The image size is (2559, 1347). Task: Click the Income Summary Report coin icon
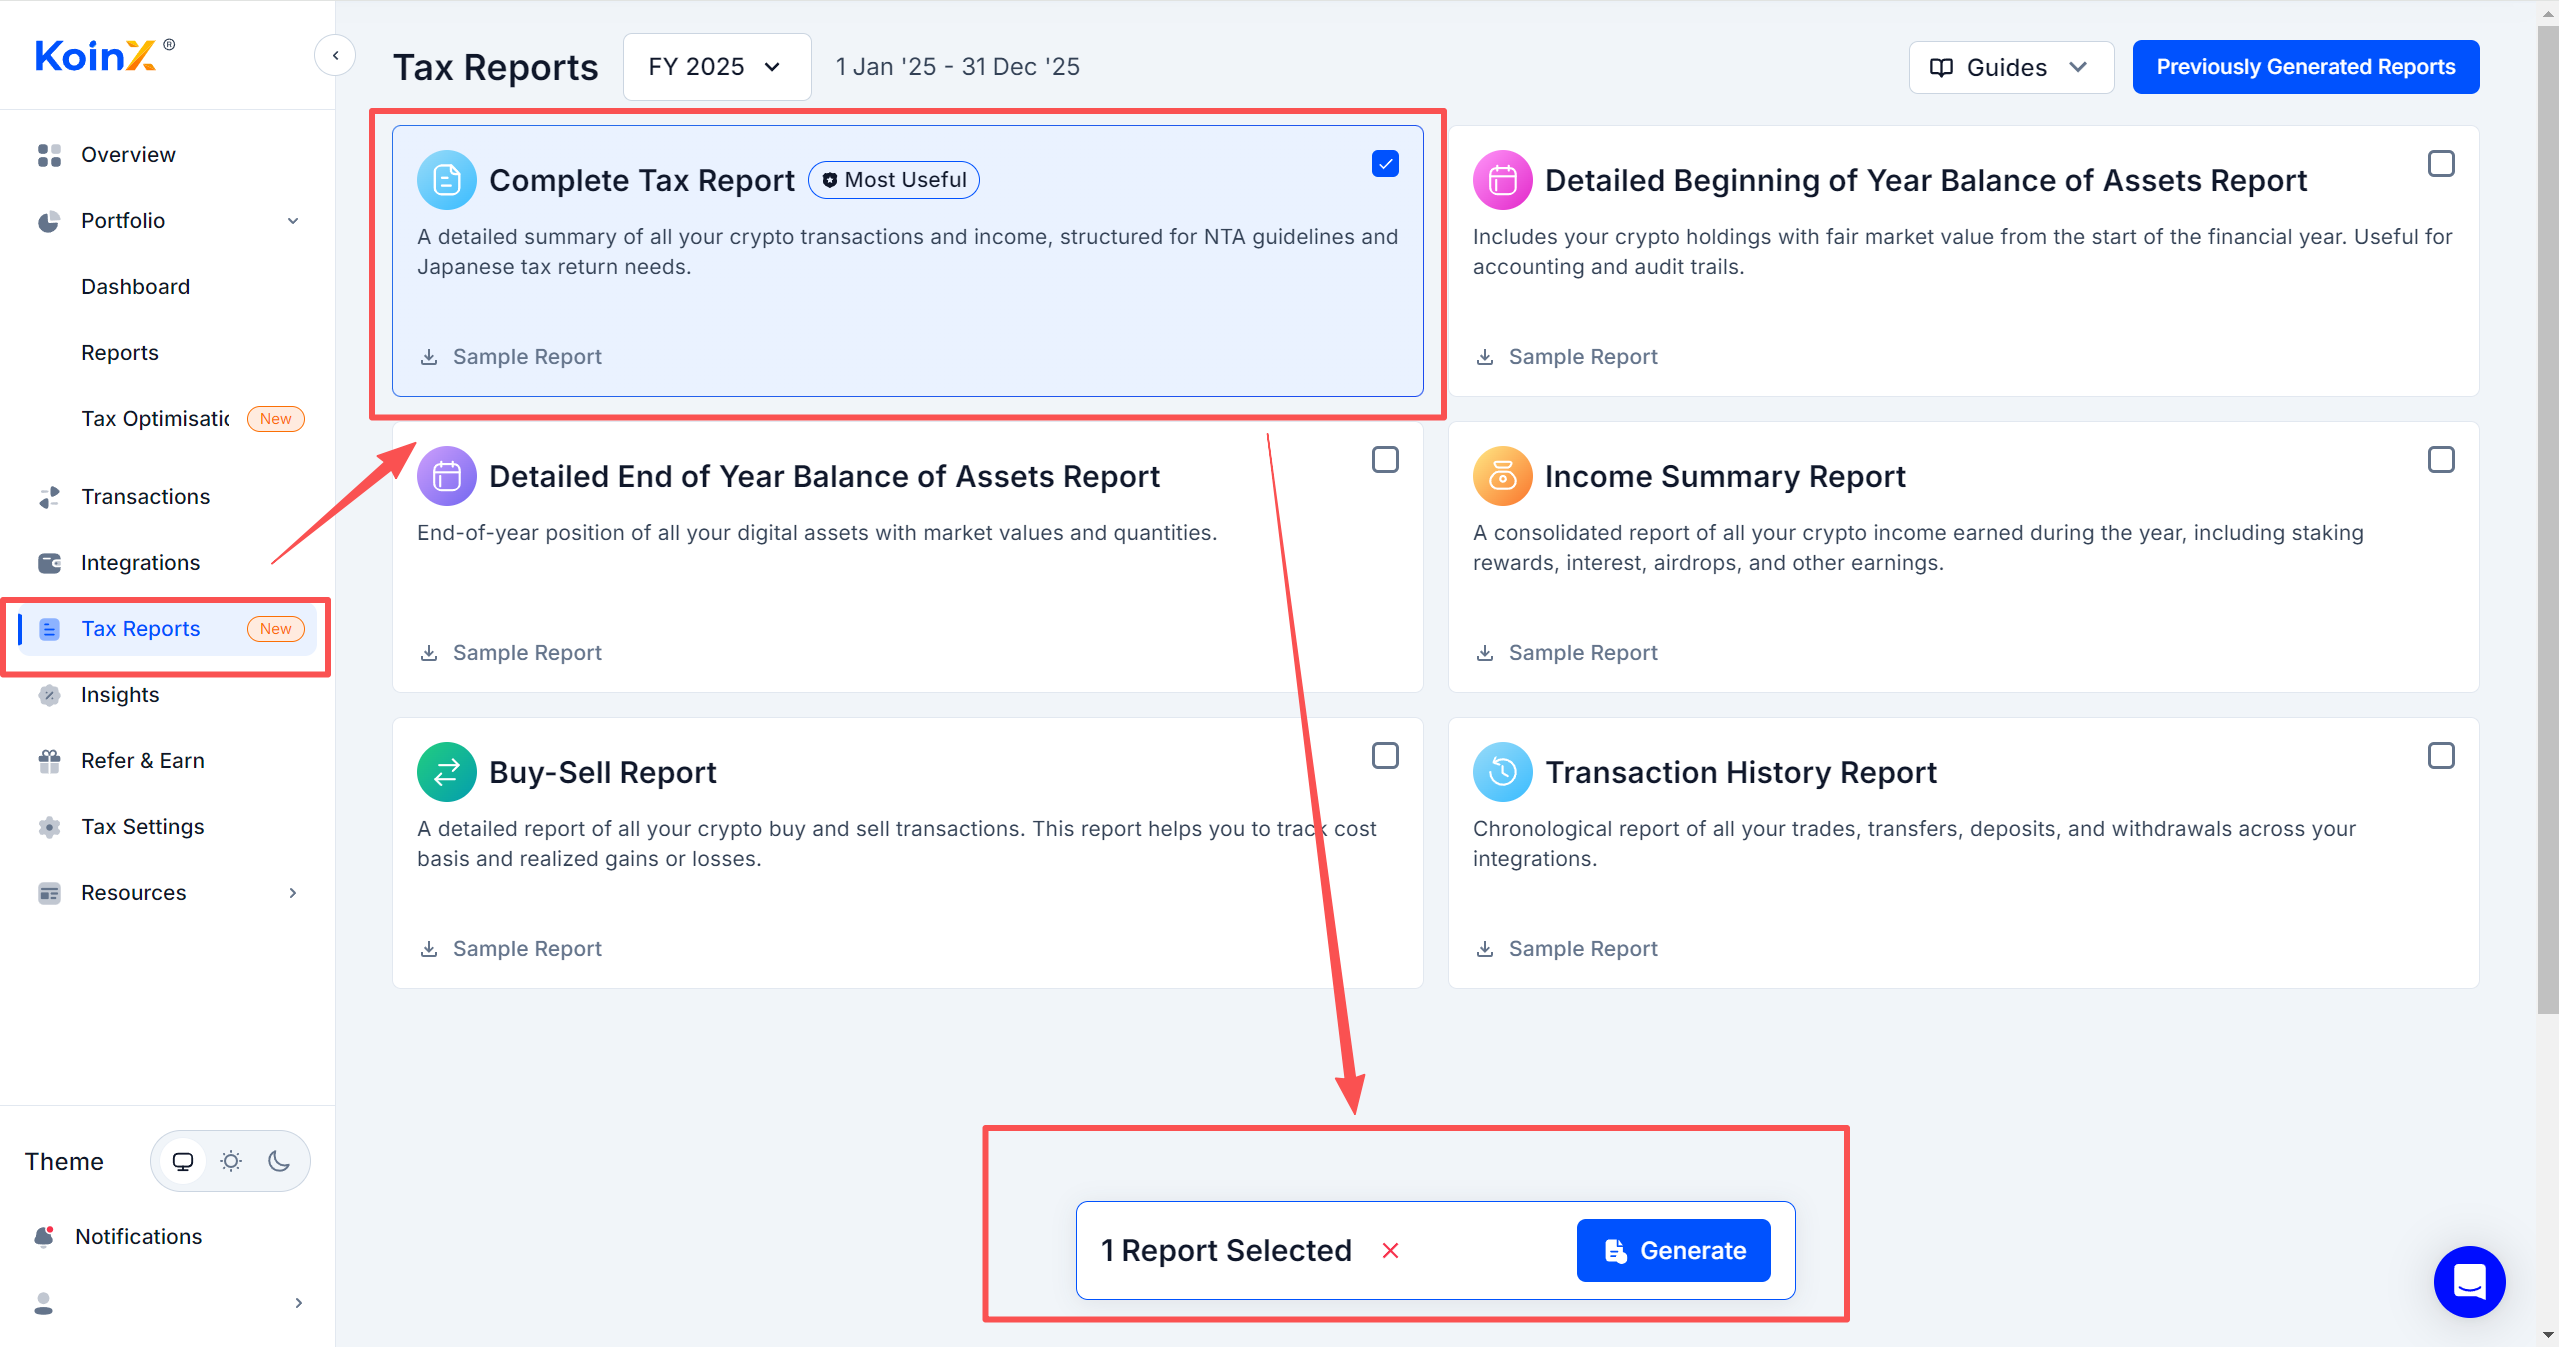1502,476
